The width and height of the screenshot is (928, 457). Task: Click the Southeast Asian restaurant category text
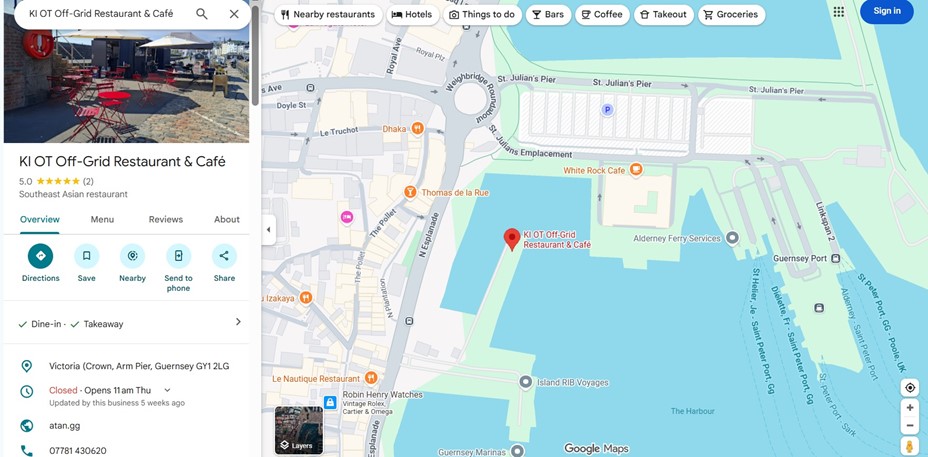click(x=73, y=194)
